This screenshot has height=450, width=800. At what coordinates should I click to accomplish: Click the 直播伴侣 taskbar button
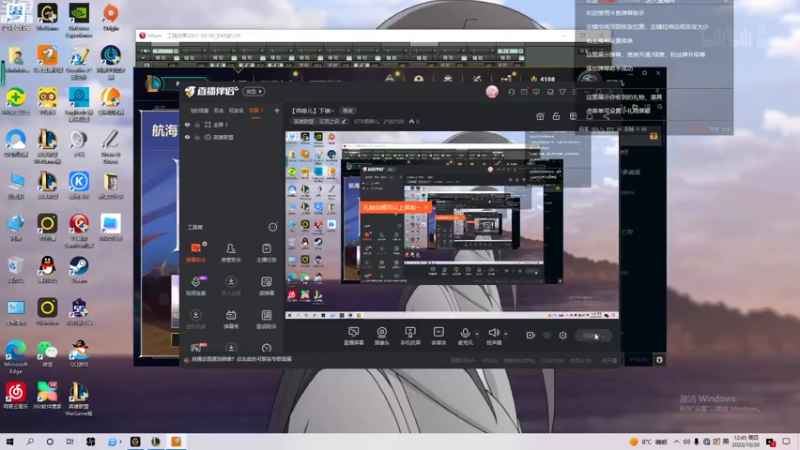[176, 442]
